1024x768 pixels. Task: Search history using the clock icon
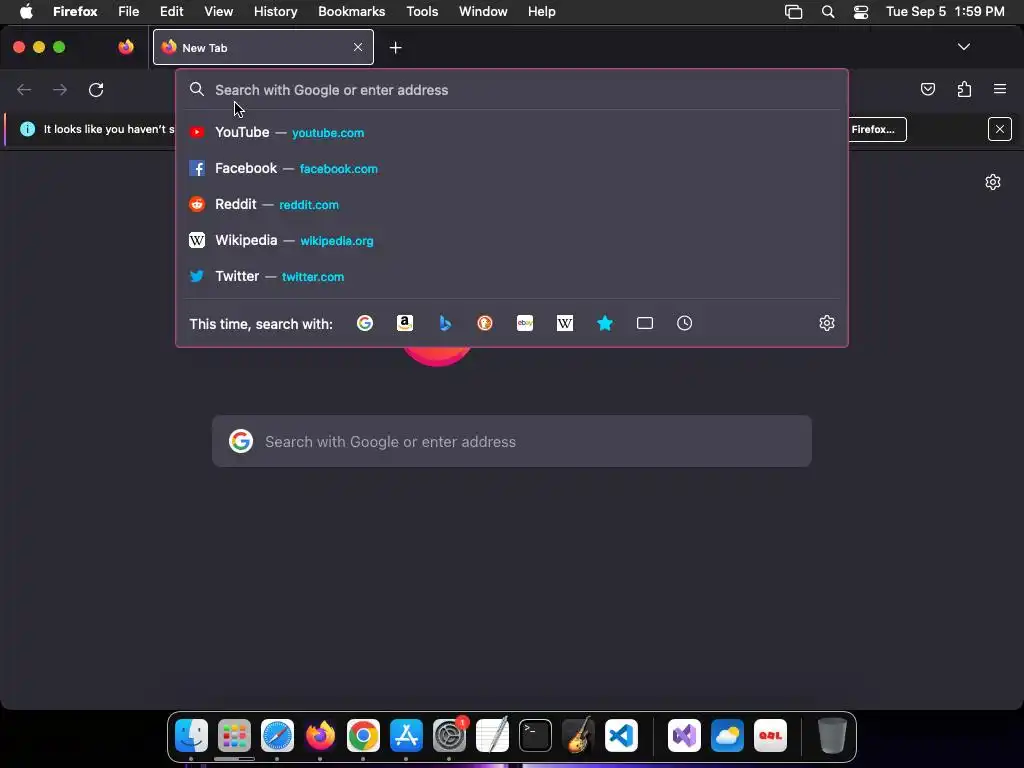pos(684,323)
